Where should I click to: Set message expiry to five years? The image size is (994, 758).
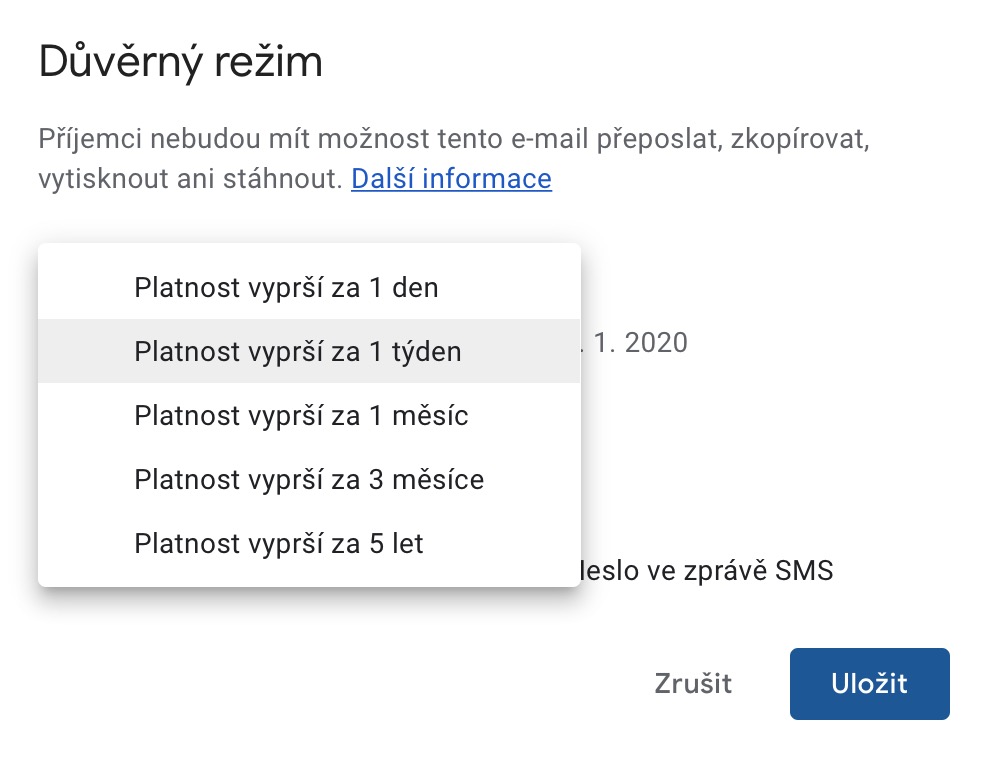coord(279,544)
